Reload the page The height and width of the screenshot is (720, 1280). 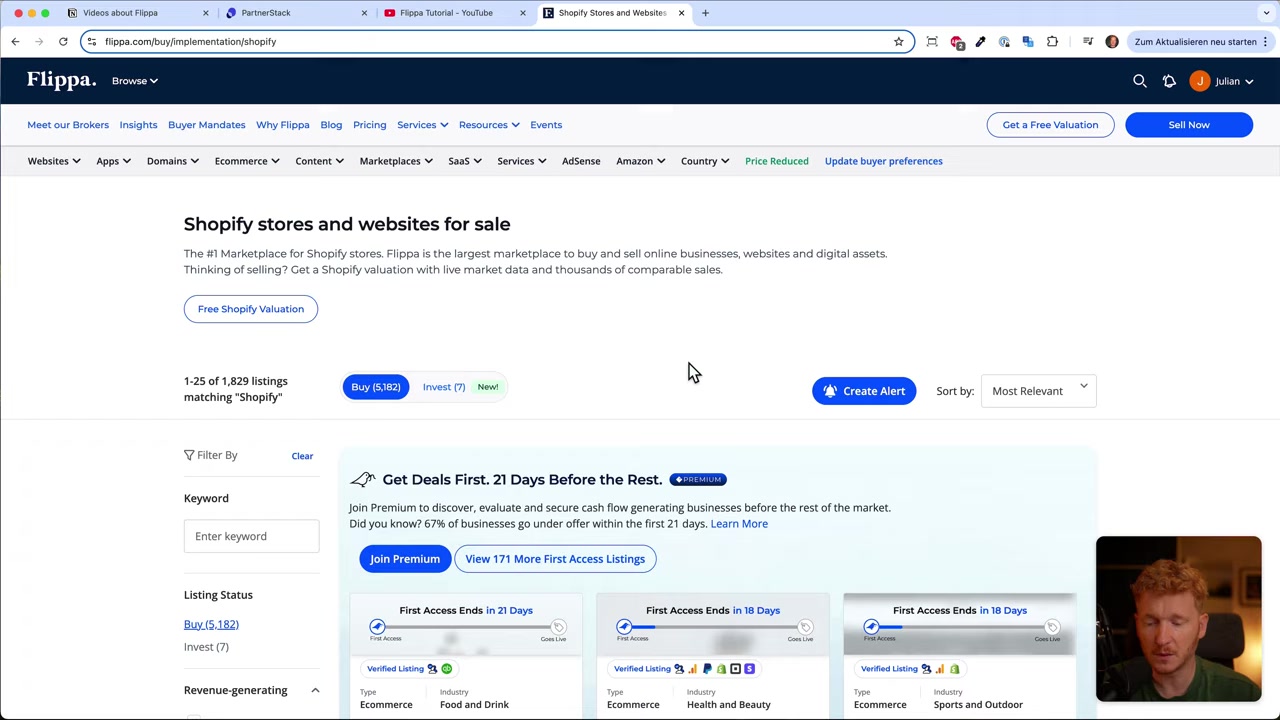(x=63, y=41)
